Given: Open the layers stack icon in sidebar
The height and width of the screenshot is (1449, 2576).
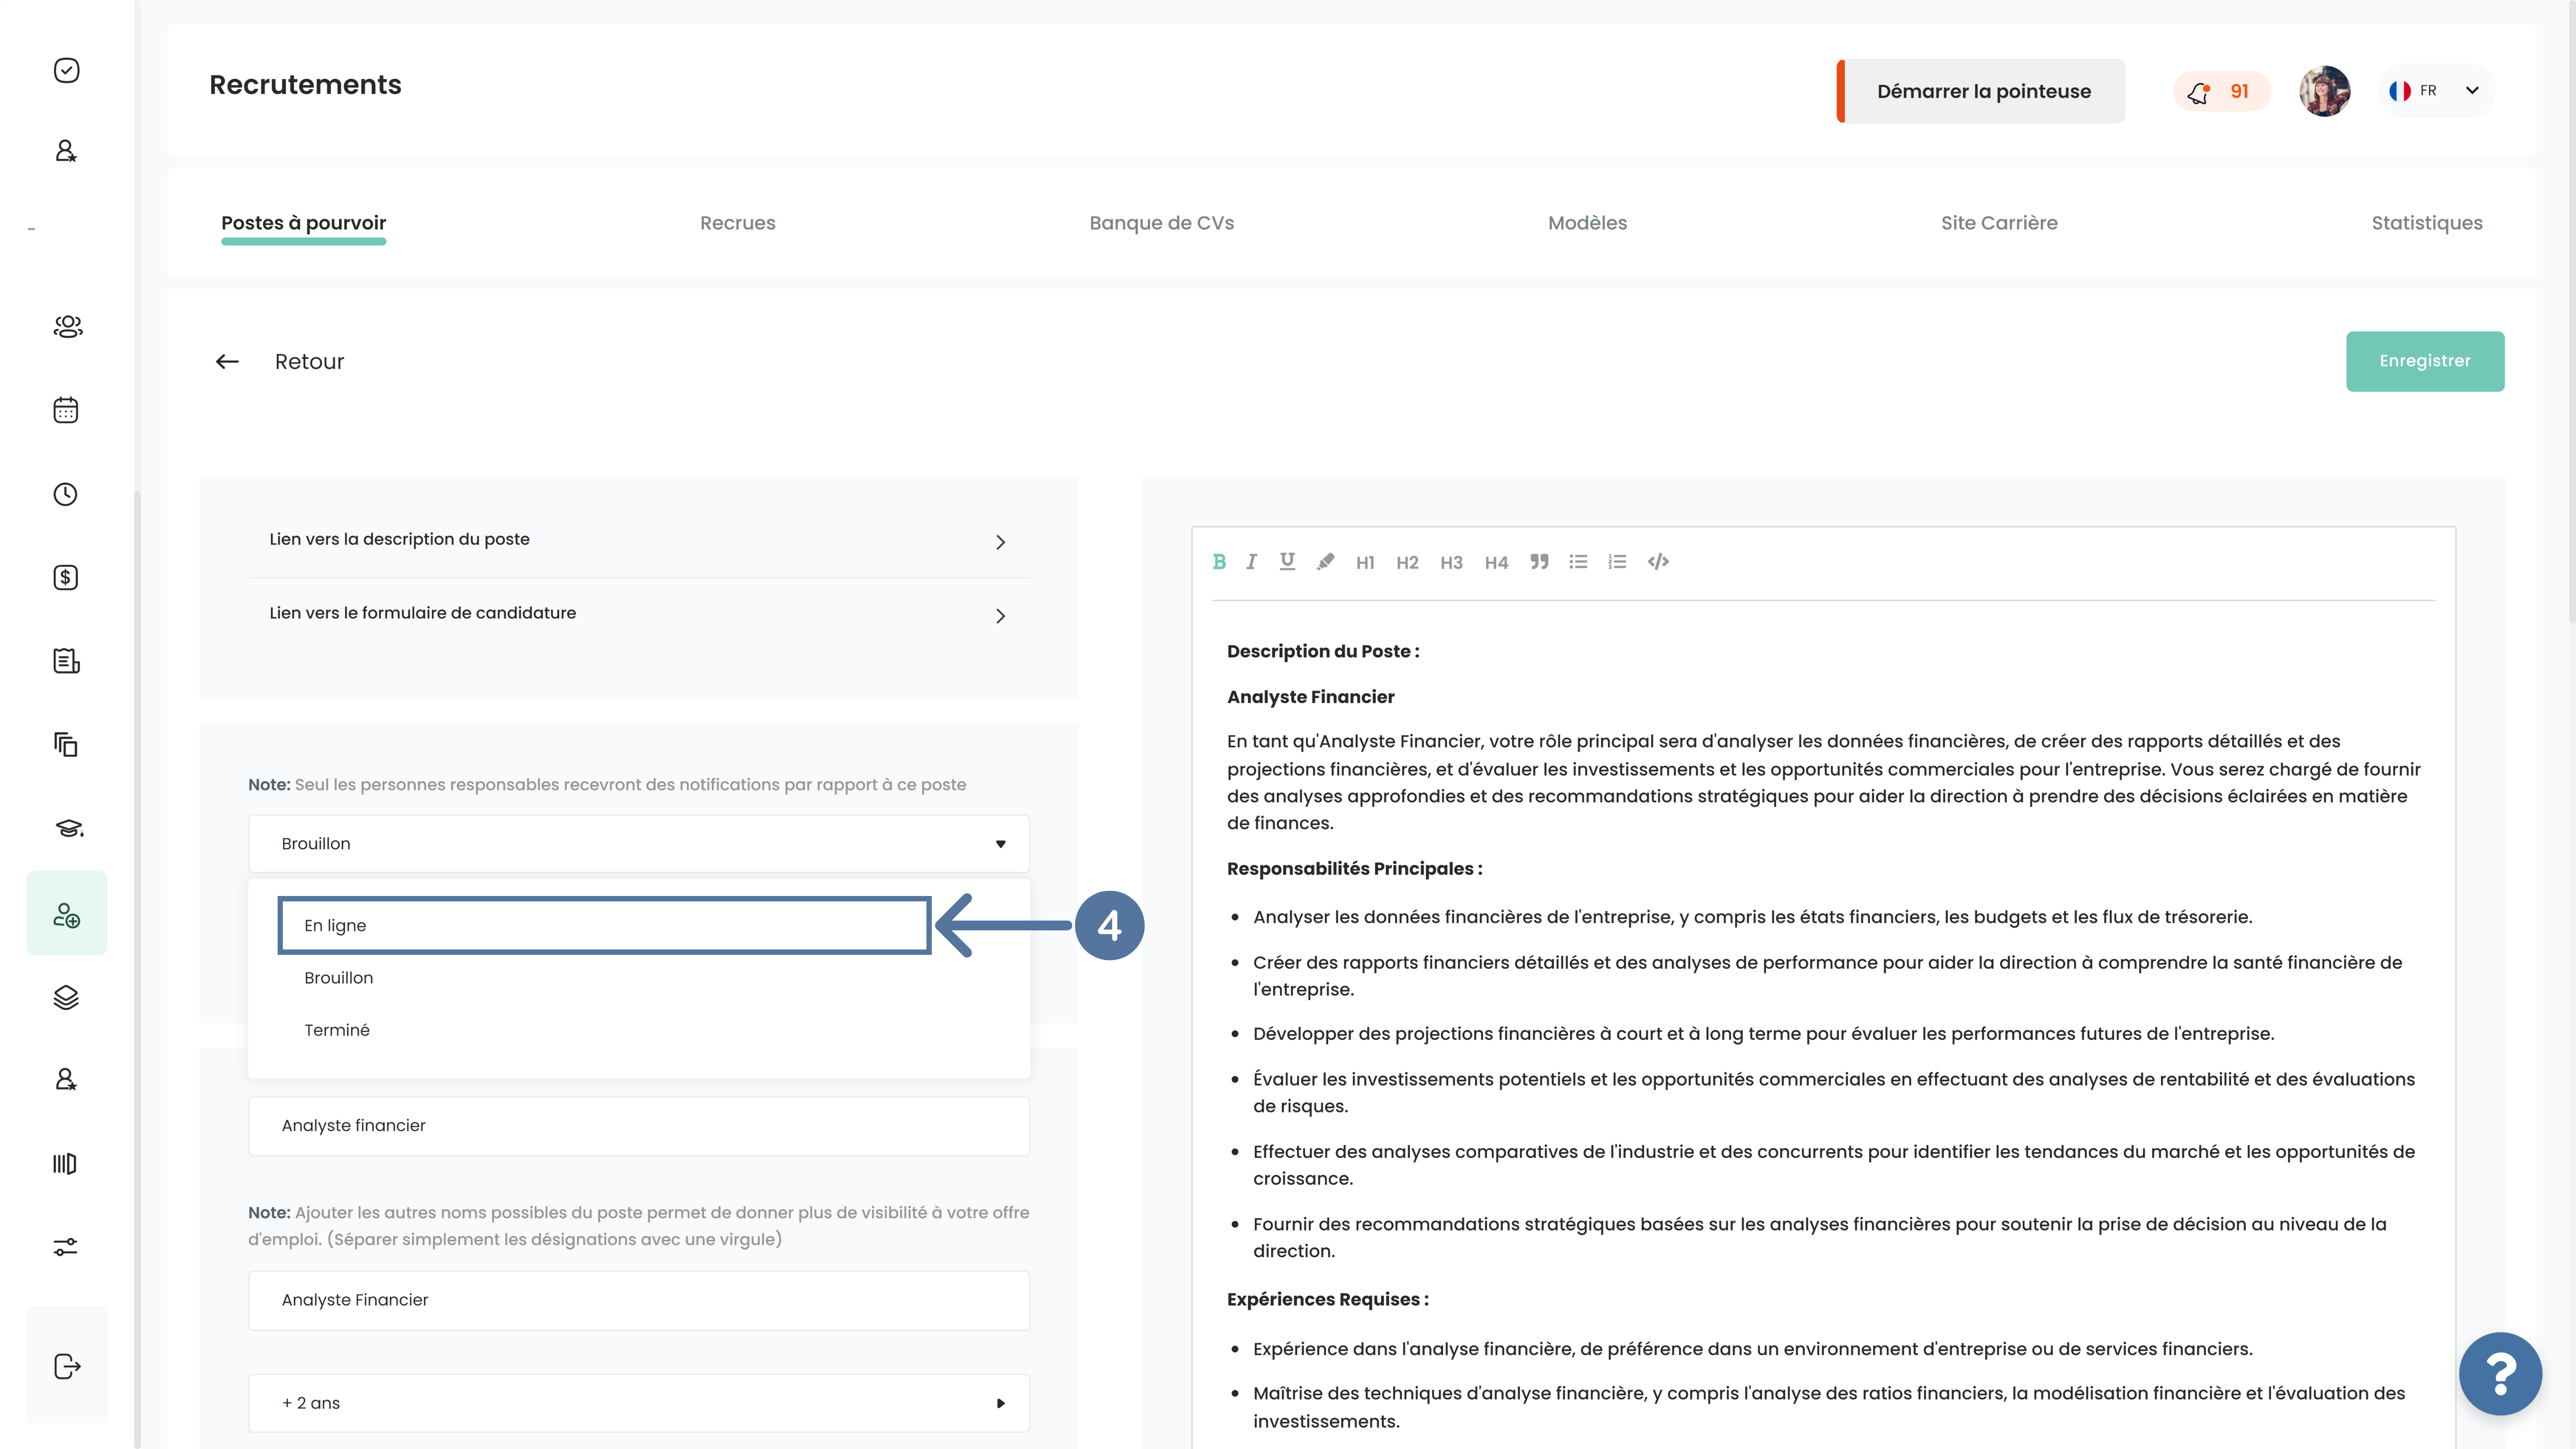Looking at the screenshot, I should point(66,998).
